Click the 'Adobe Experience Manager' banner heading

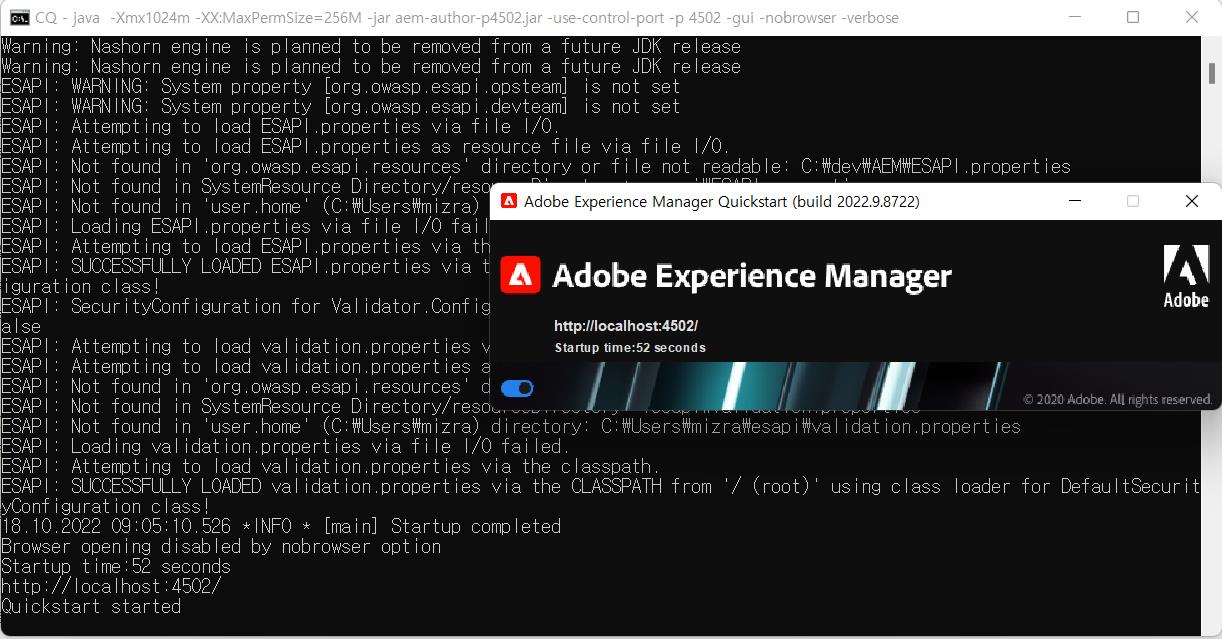coord(752,275)
